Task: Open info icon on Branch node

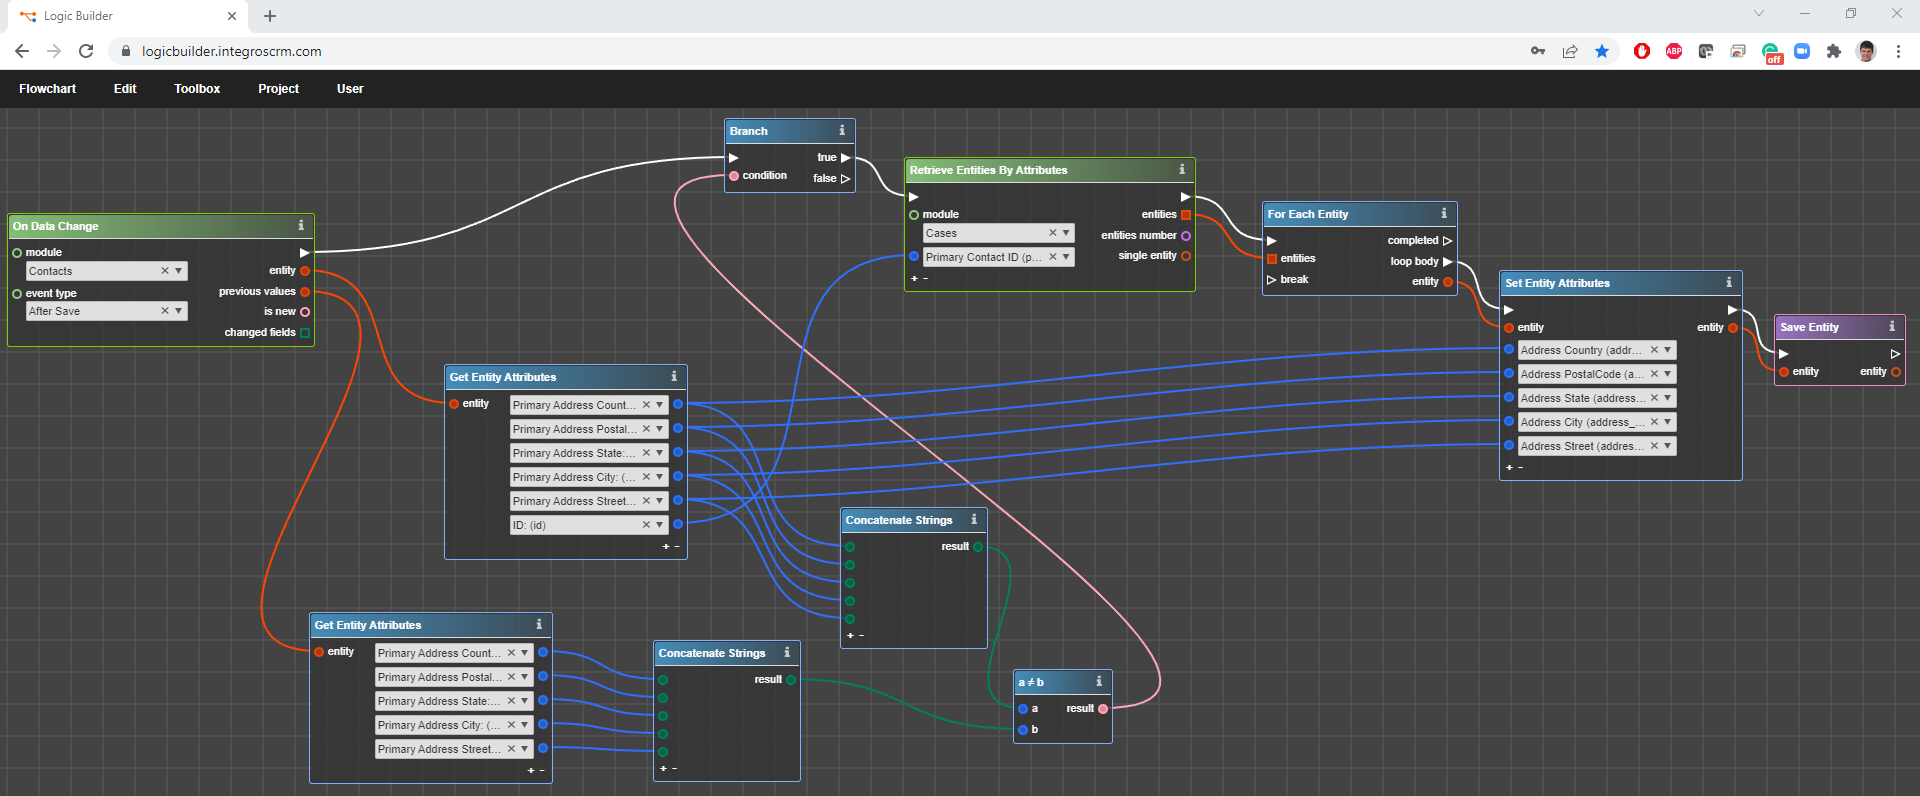Action: point(842,130)
